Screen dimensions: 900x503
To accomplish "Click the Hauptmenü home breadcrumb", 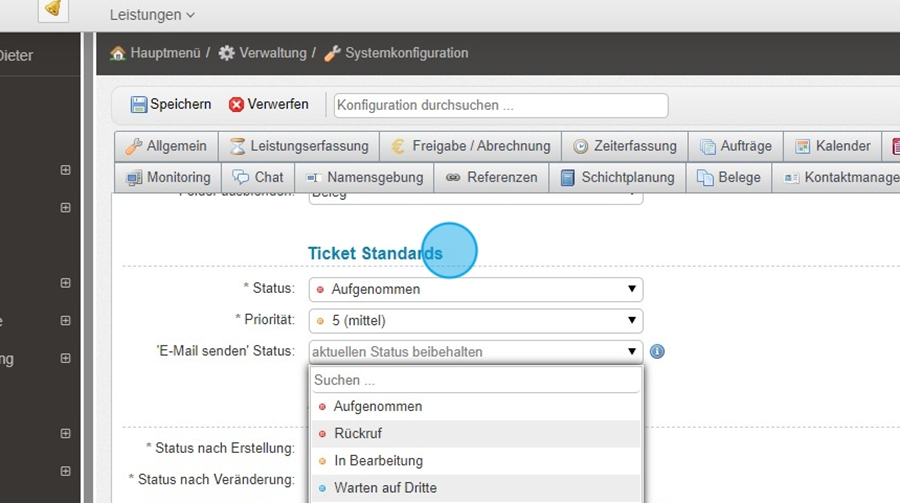I will [x=155, y=53].
